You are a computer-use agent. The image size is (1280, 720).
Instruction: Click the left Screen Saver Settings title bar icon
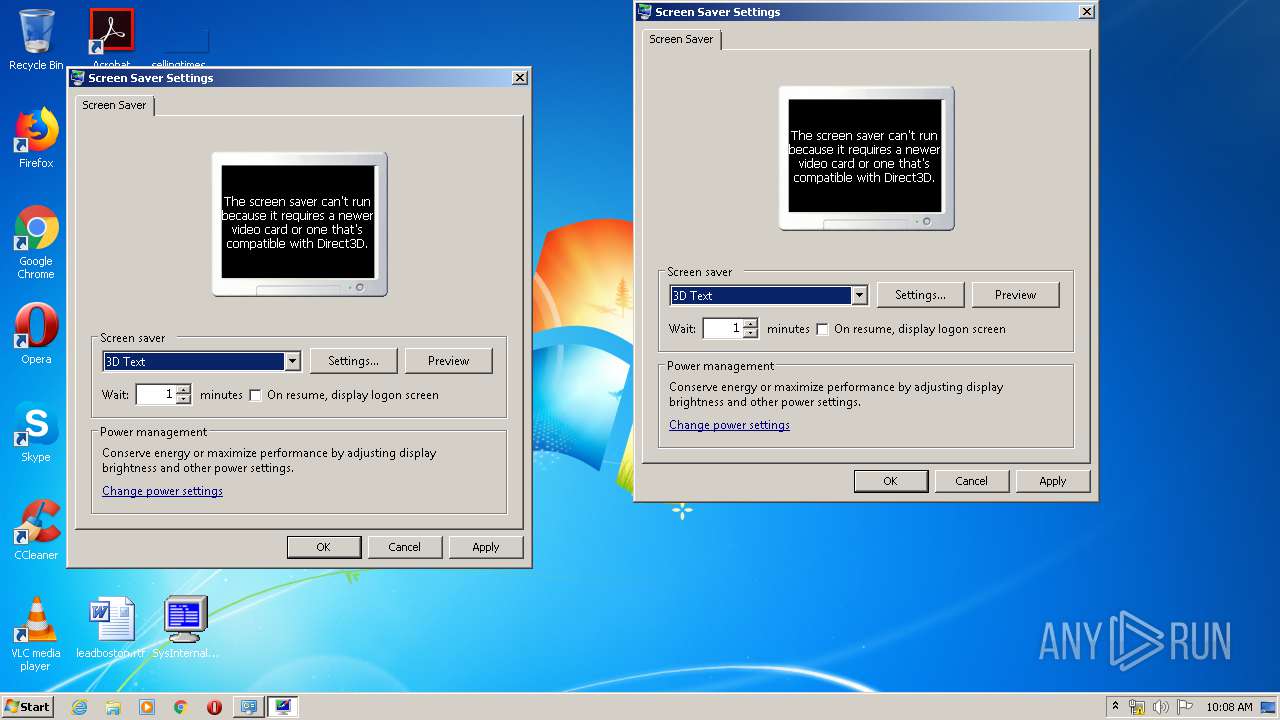78,78
